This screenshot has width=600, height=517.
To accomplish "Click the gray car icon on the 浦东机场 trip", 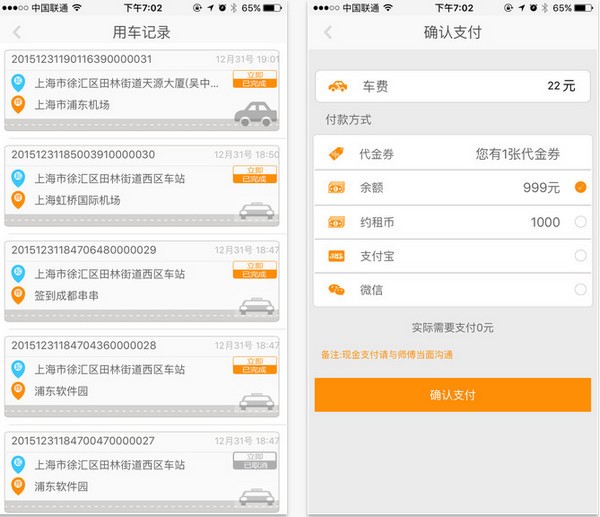I will coord(256,114).
